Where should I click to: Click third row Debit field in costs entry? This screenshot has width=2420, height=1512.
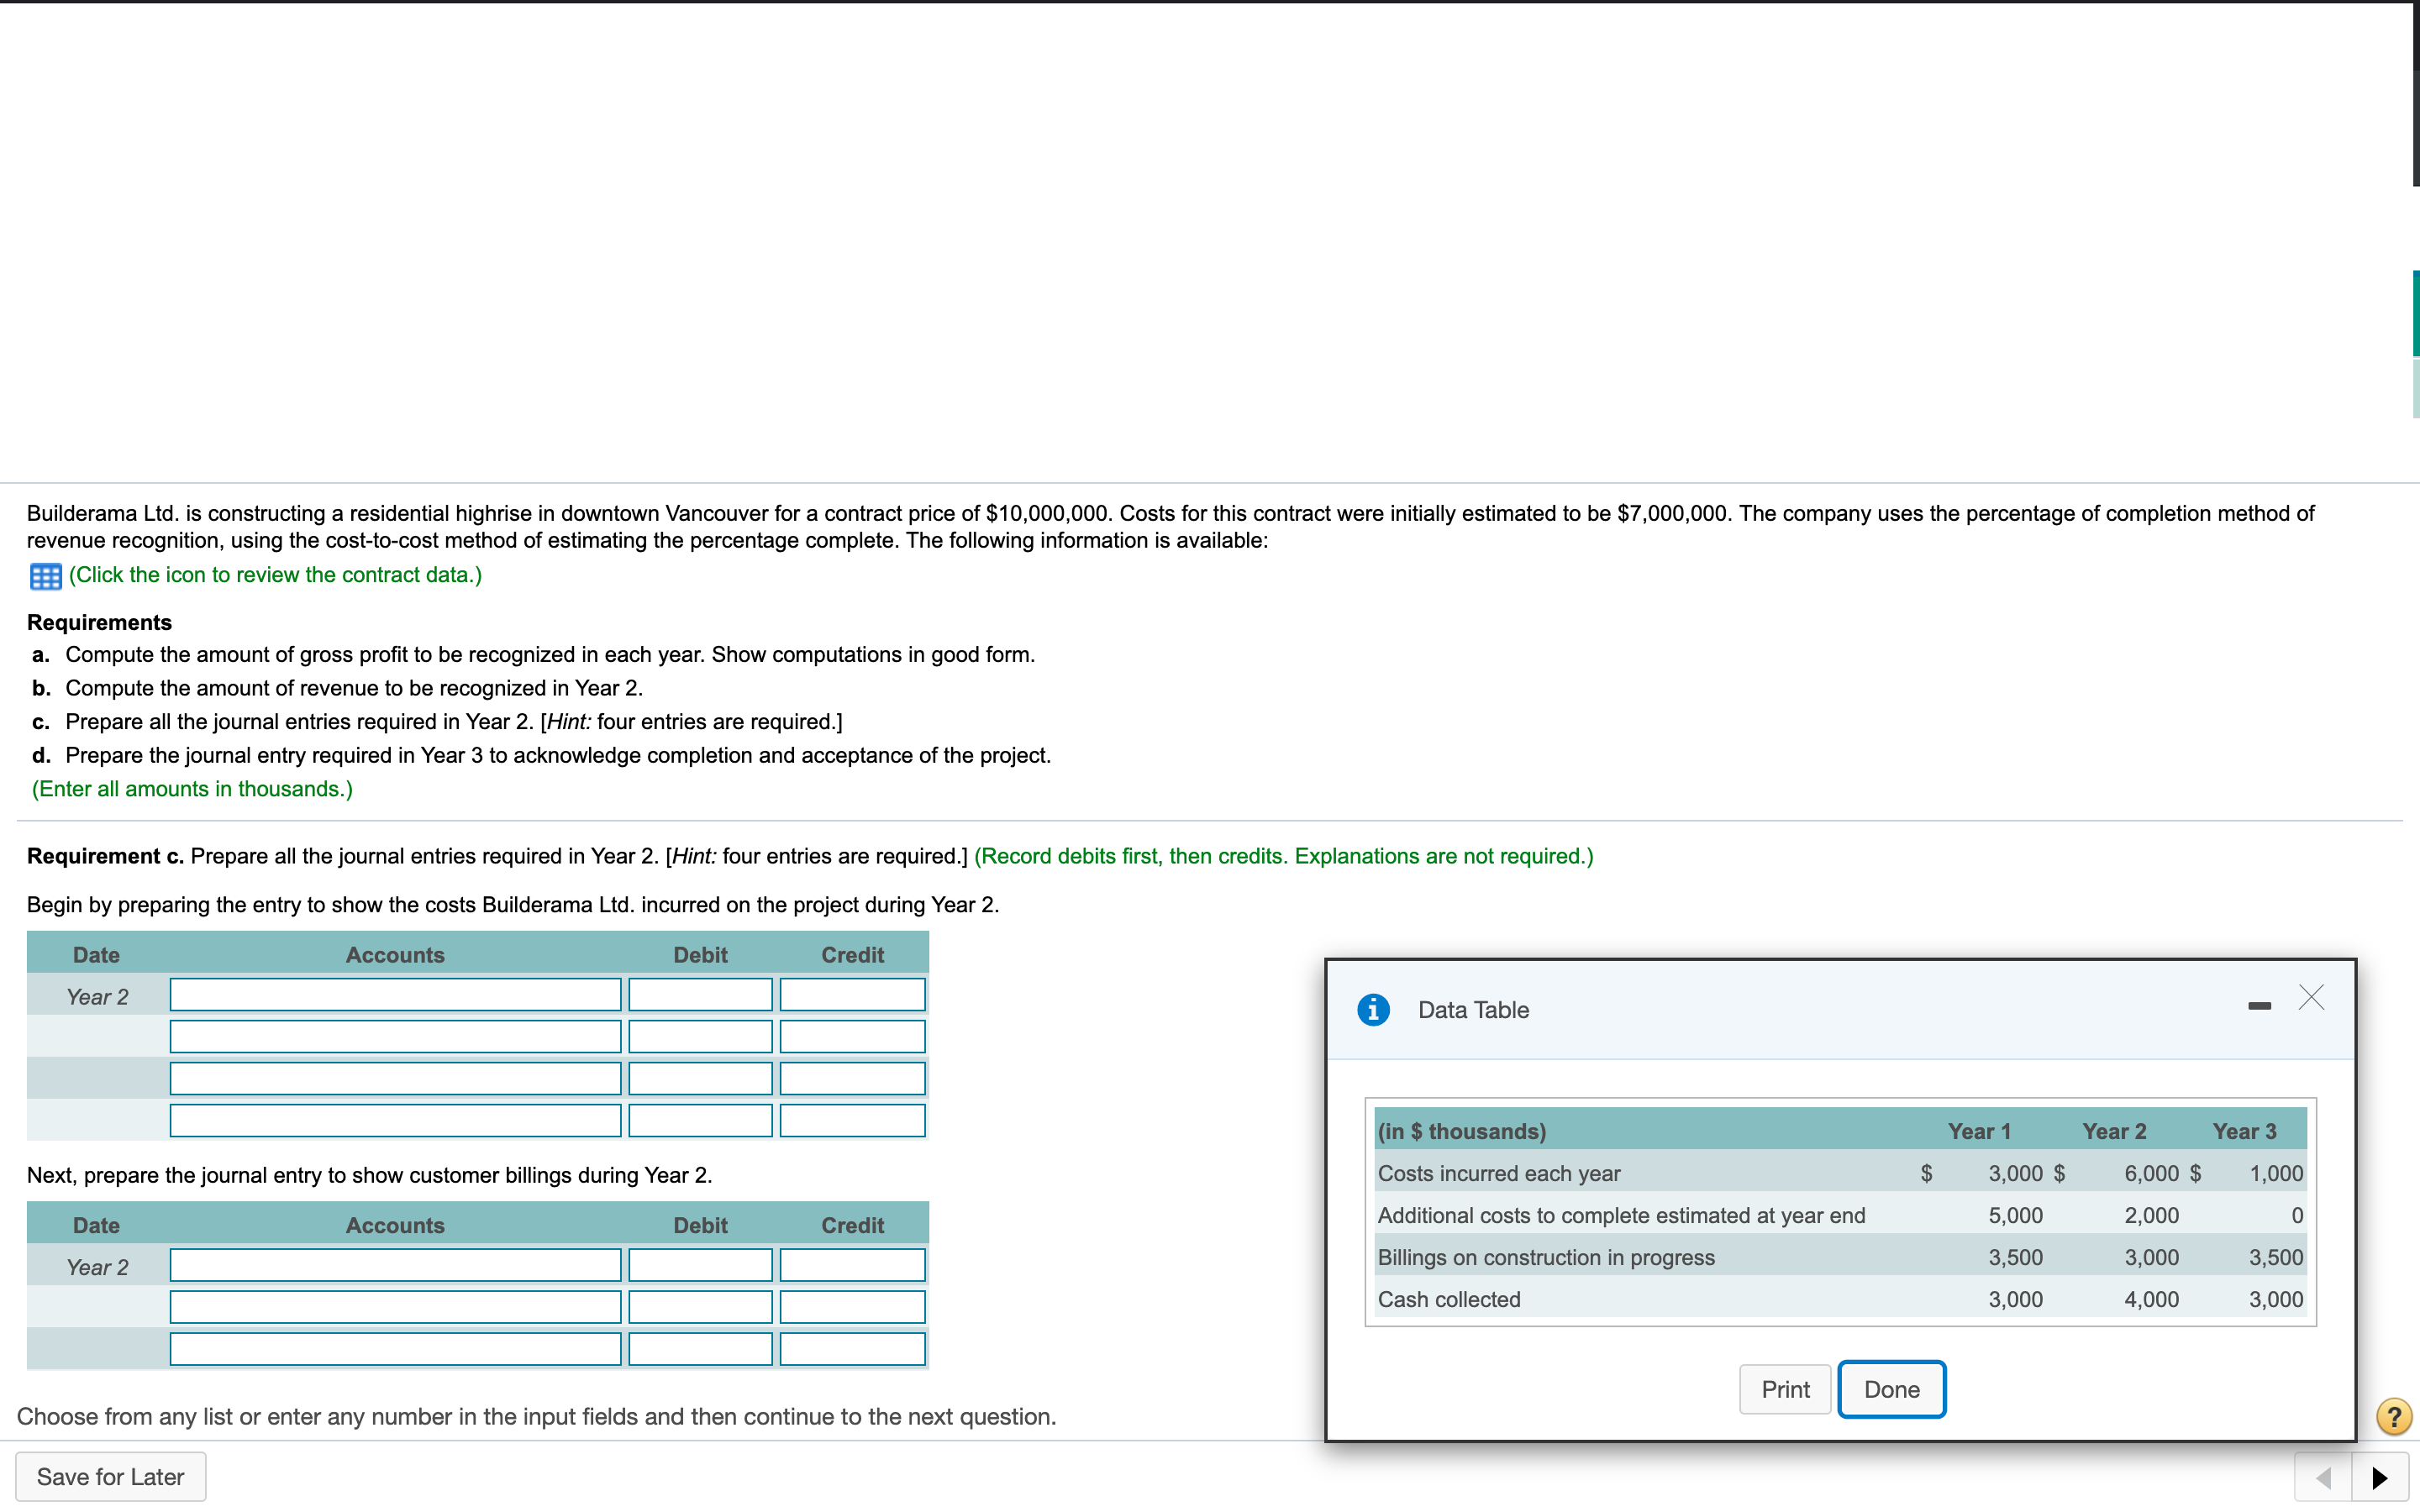pos(700,1079)
